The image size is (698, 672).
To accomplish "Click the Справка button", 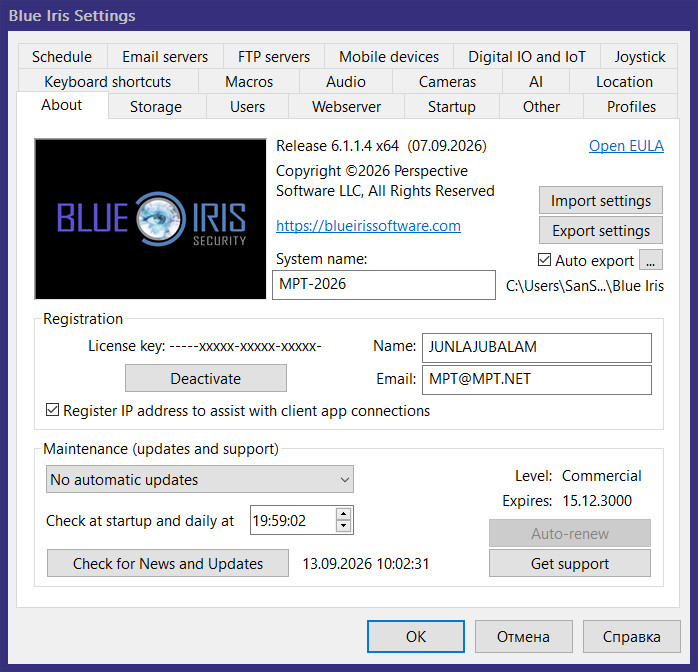I will (x=632, y=636).
